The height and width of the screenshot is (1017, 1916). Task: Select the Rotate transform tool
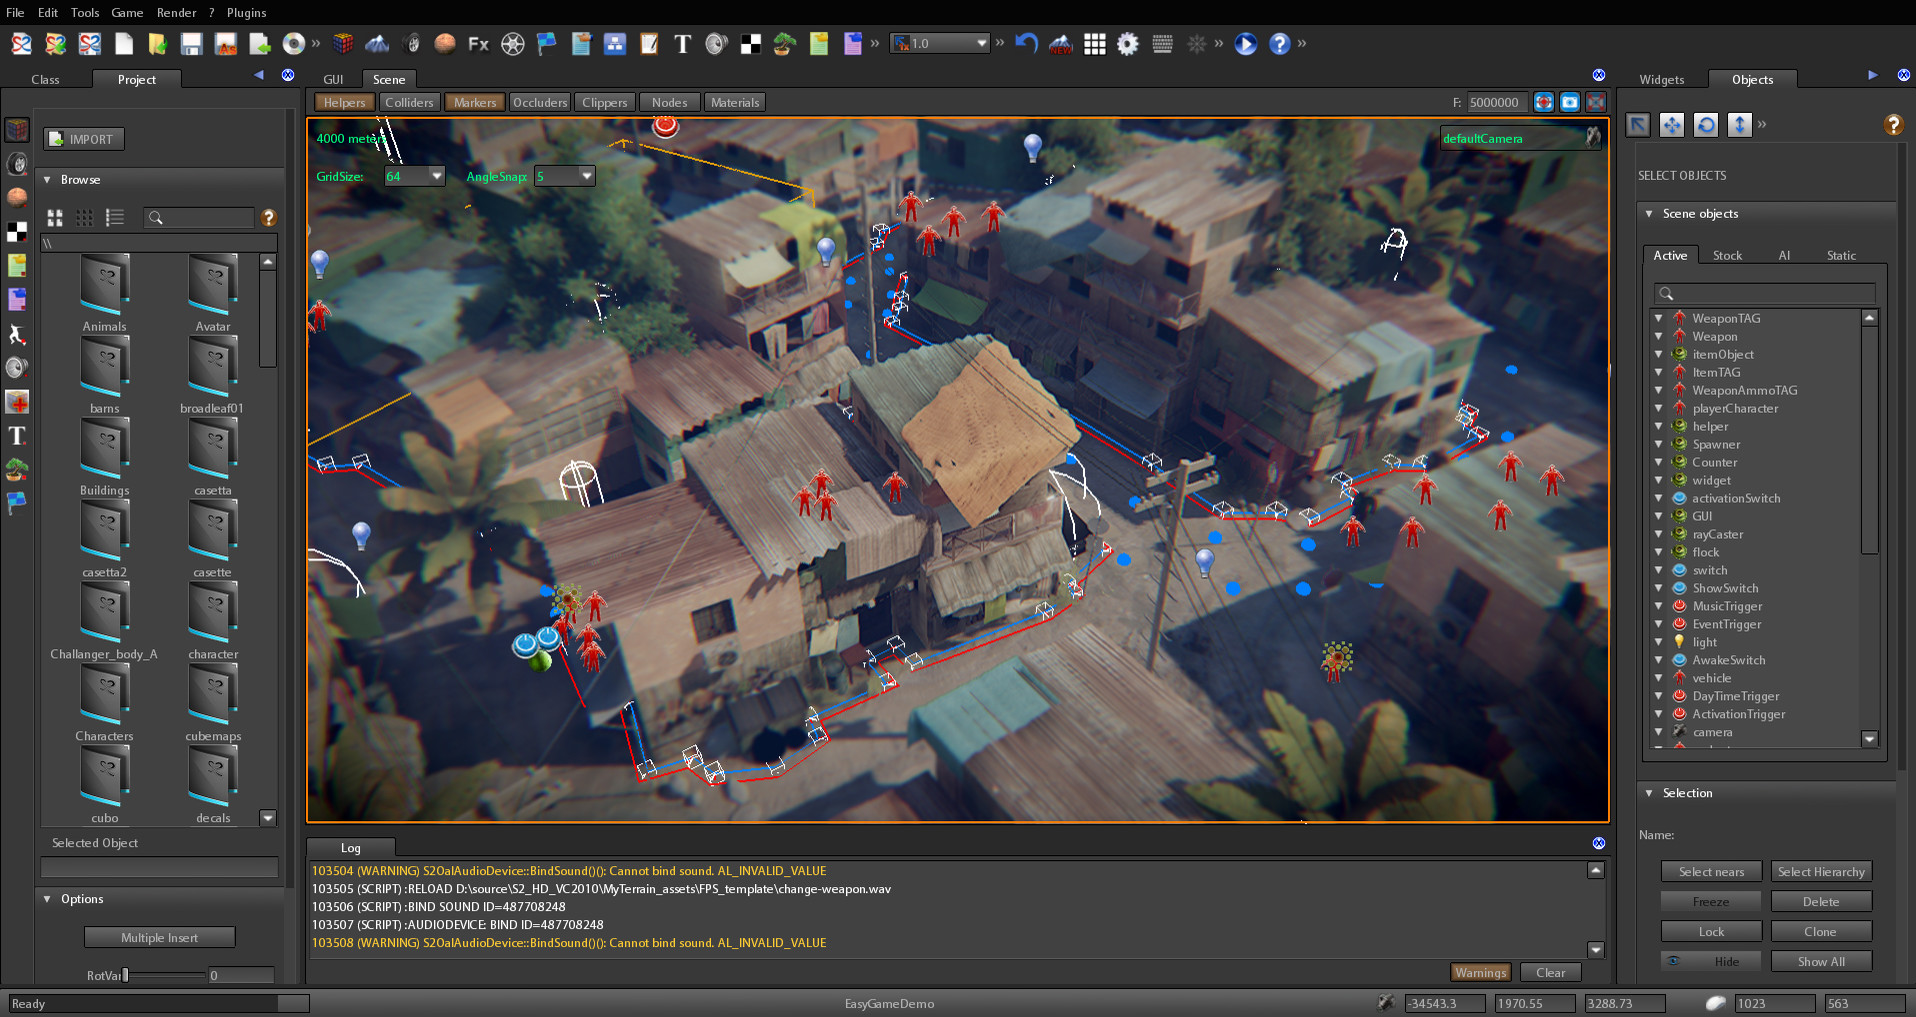tap(1706, 125)
